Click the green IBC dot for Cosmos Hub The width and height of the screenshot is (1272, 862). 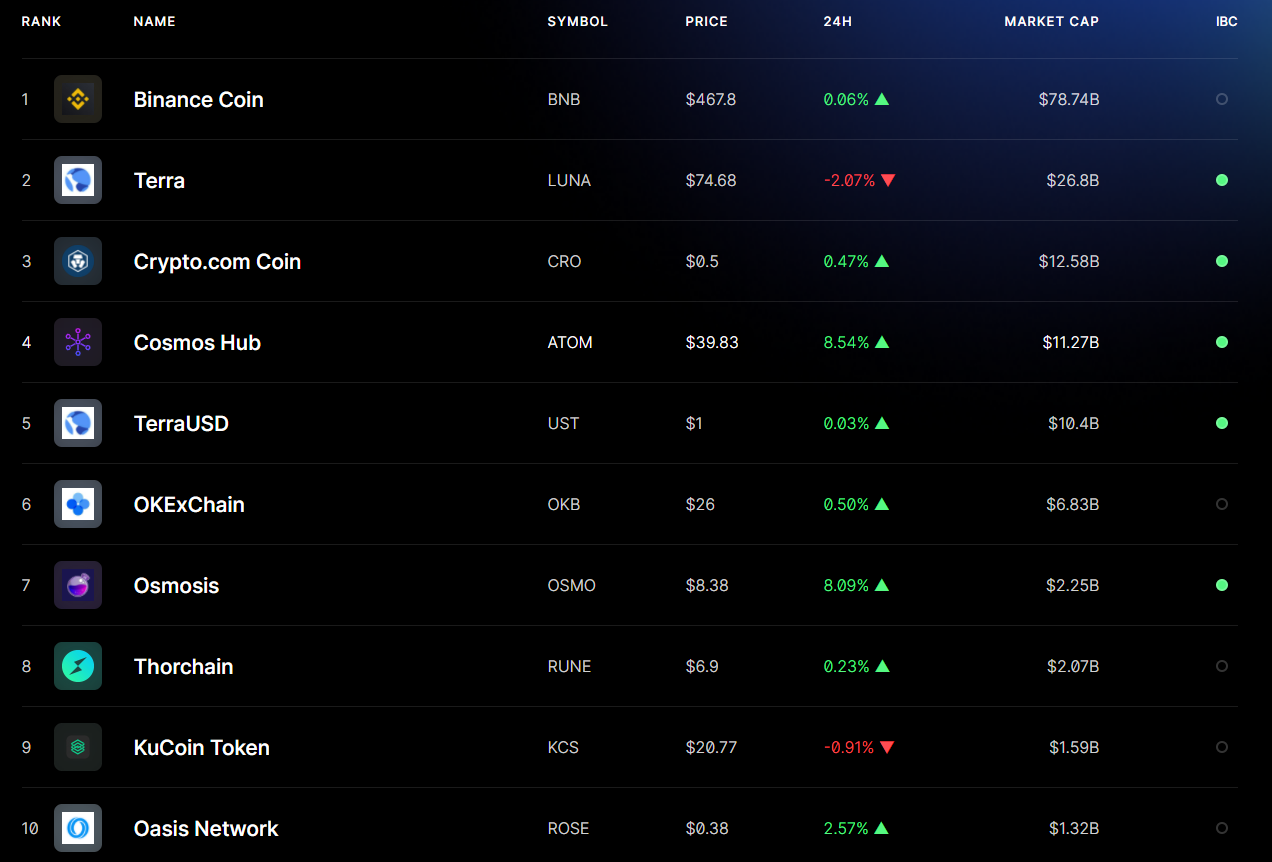point(1222,342)
